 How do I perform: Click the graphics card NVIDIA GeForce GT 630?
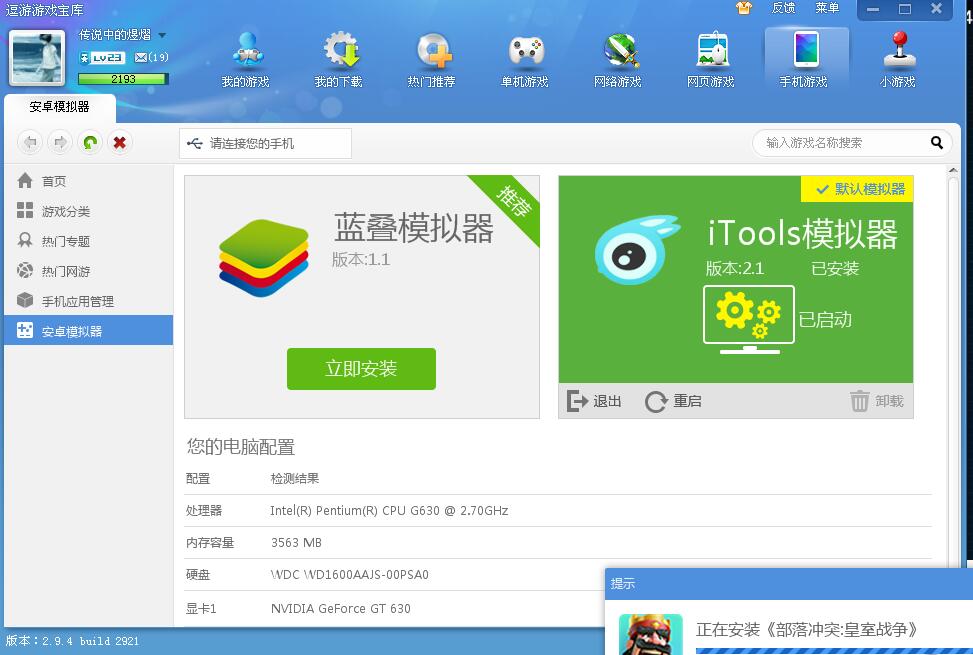click(x=341, y=608)
